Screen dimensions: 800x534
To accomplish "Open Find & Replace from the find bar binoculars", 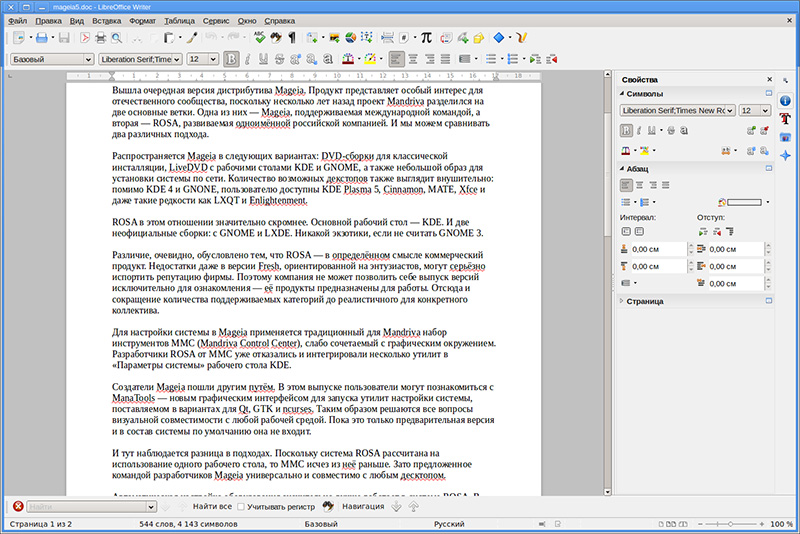I will click(328, 506).
